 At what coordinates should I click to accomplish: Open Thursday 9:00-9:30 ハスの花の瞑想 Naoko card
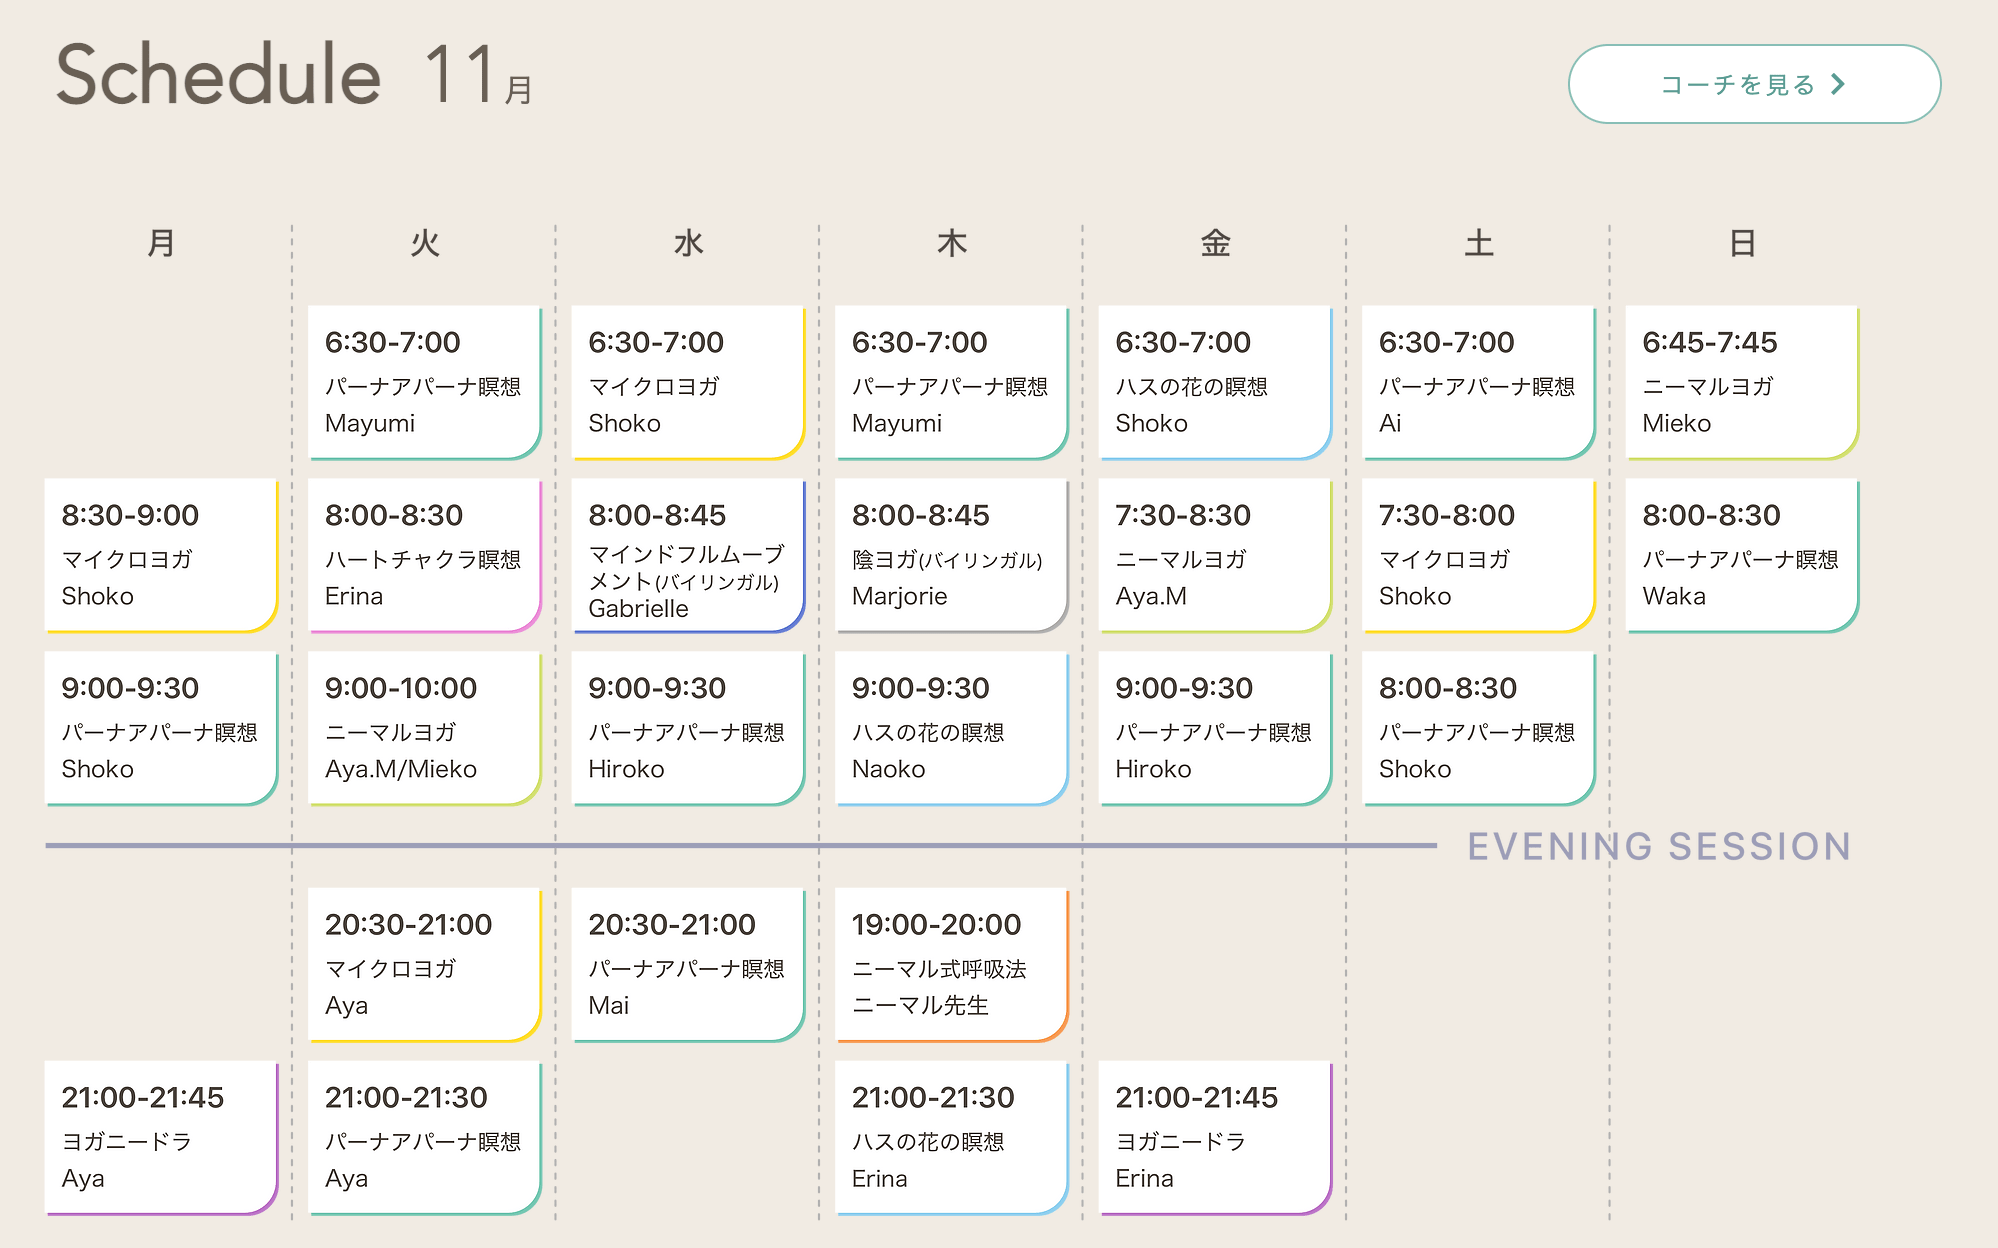(x=952, y=729)
